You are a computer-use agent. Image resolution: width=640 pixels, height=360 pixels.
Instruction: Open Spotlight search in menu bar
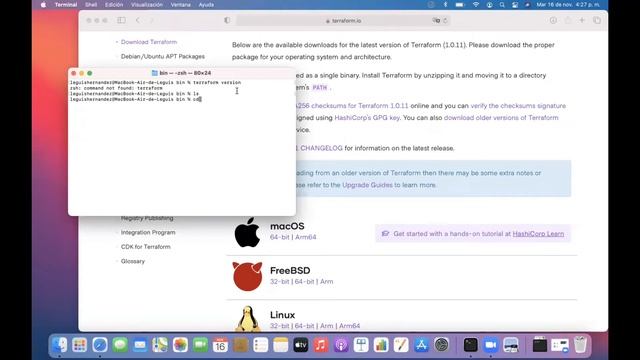[x=502, y=5]
